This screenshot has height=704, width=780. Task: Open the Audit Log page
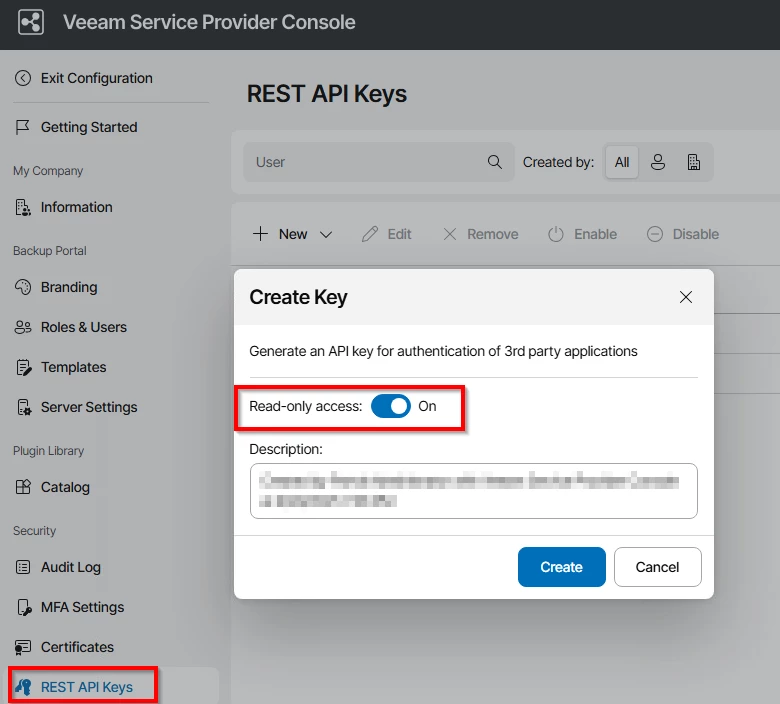click(x=70, y=567)
